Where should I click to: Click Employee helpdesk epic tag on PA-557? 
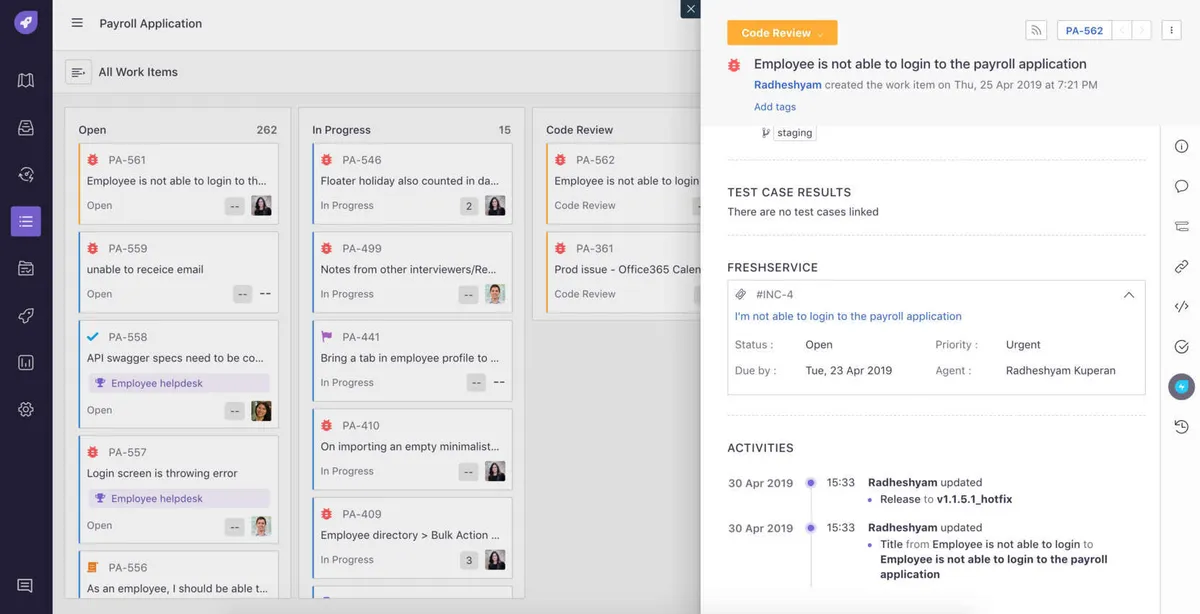point(178,498)
